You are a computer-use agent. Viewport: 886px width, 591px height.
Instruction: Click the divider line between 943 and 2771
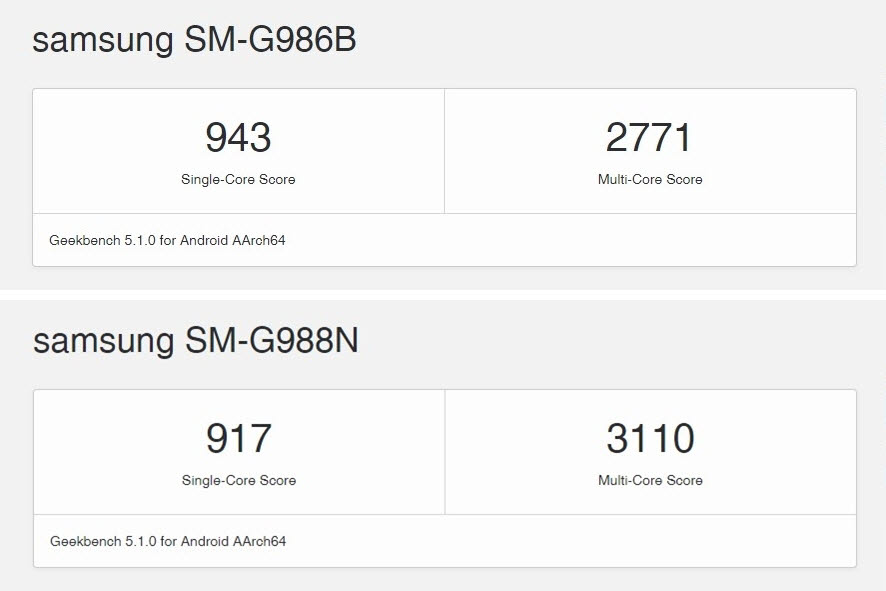click(x=445, y=151)
